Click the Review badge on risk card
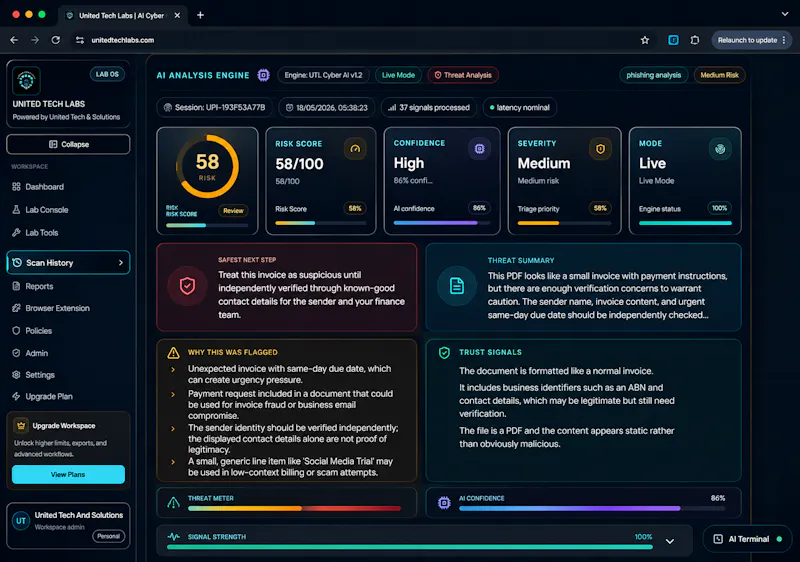Viewport: 800px width, 562px height. pyautogui.click(x=233, y=211)
